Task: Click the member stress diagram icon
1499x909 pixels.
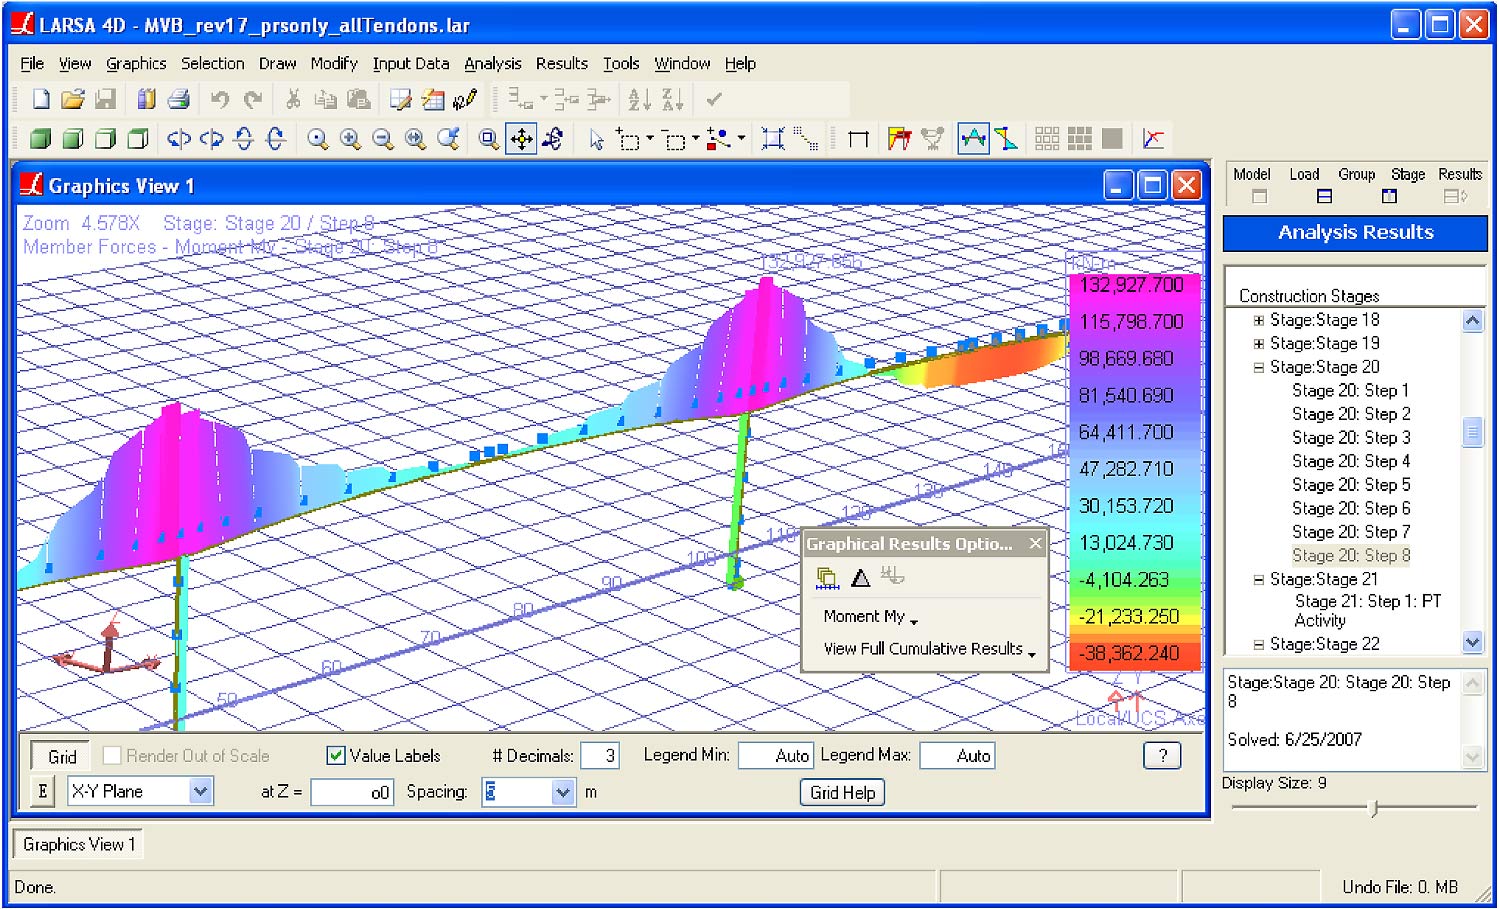Action: 1006,139
